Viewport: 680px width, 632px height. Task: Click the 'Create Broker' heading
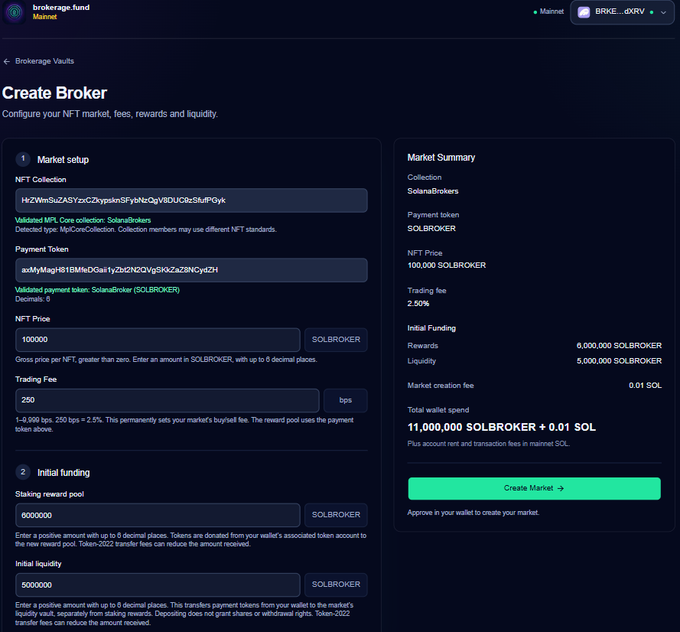(x=54, y=93)
